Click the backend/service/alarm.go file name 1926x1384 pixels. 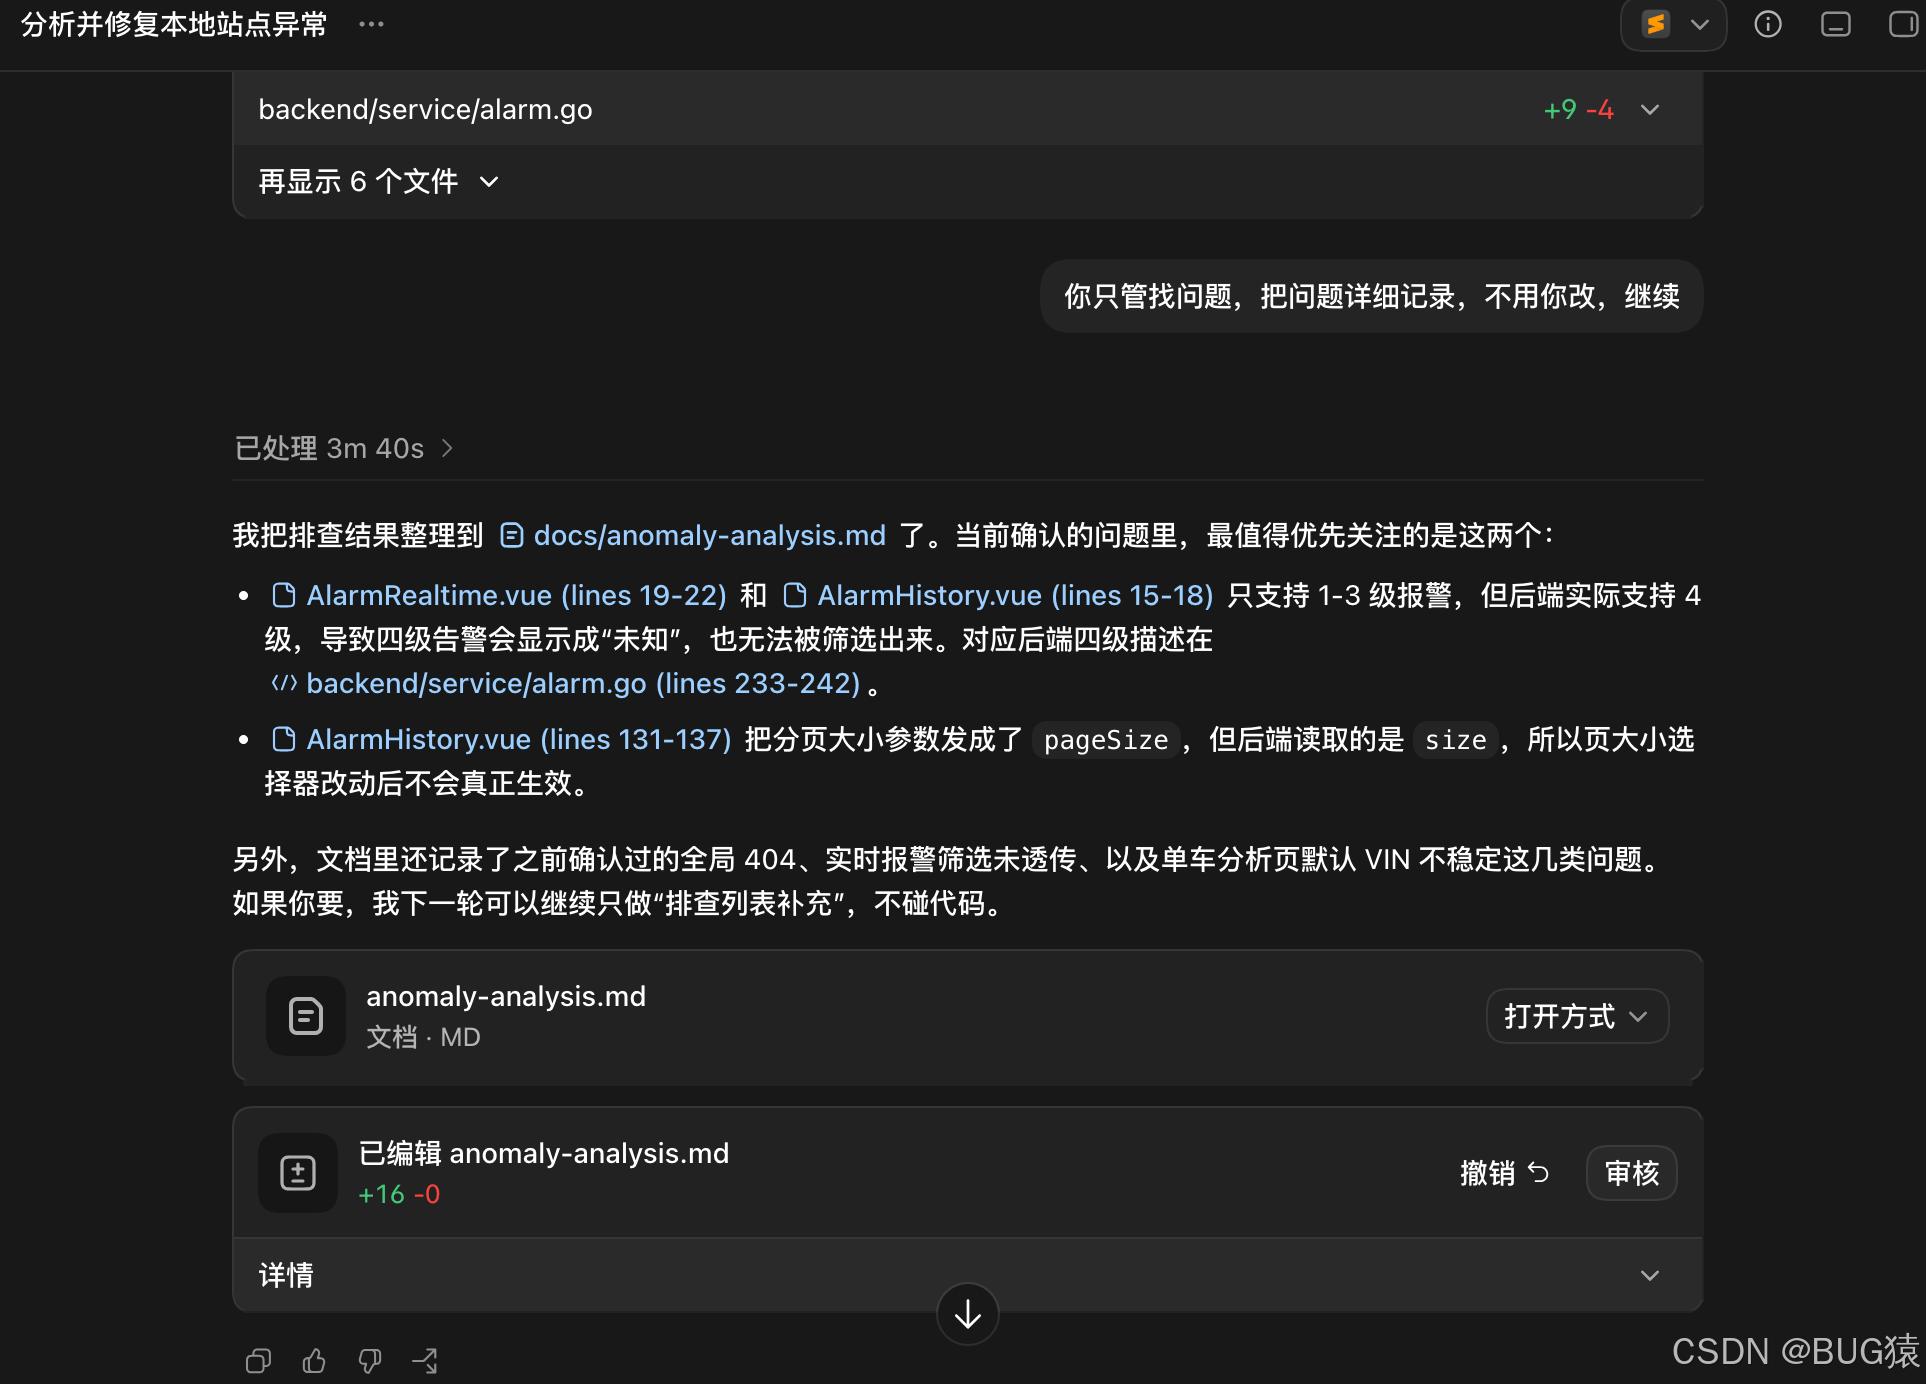point(425,110)
